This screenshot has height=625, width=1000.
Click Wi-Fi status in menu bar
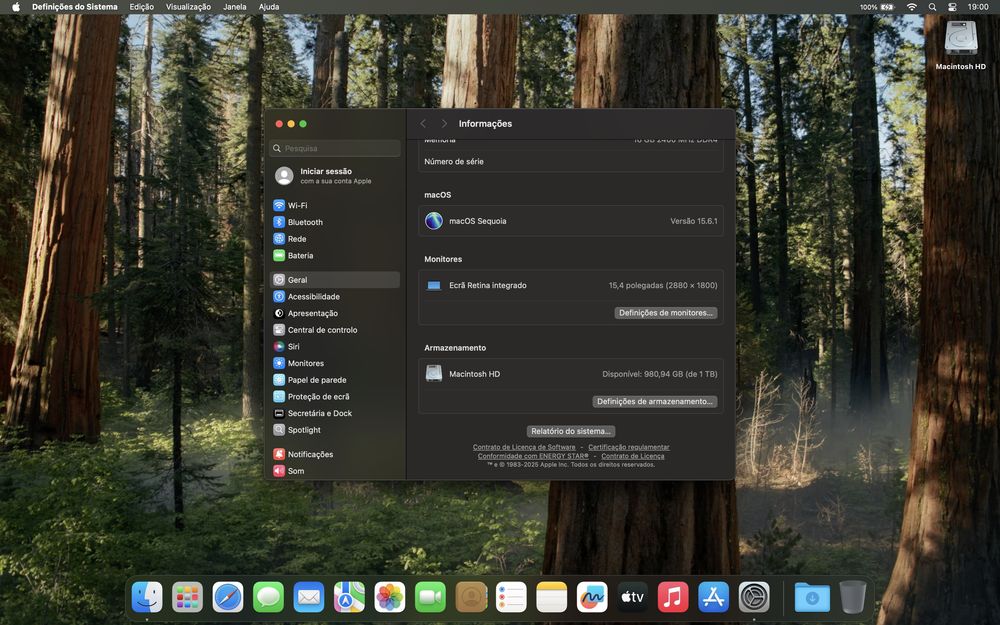[x=912, y=7]
